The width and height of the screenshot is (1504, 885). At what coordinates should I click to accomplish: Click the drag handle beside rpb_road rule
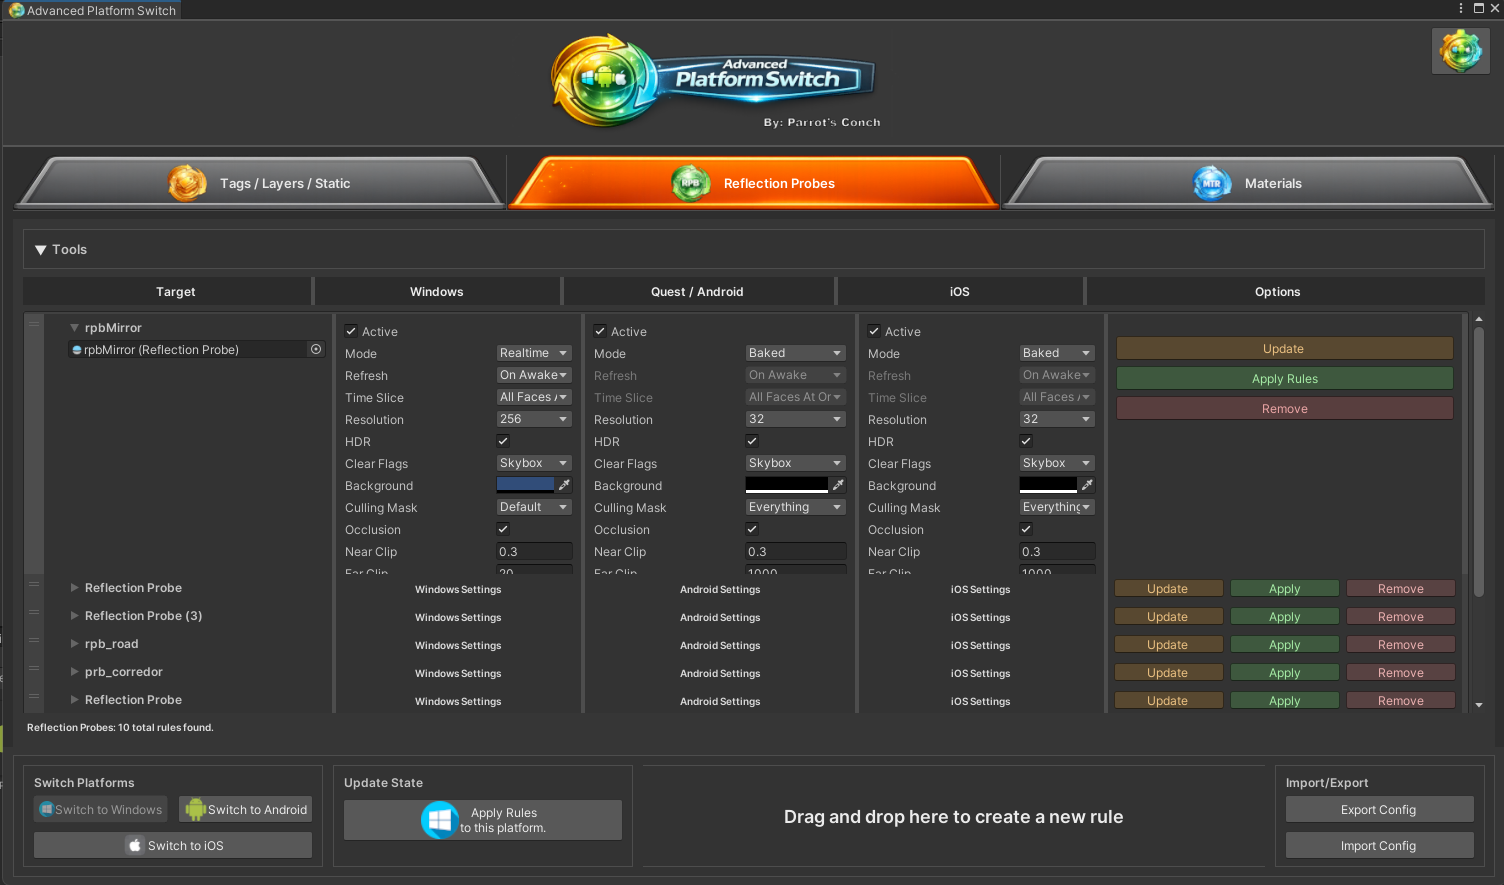click(x=34, y=641)
